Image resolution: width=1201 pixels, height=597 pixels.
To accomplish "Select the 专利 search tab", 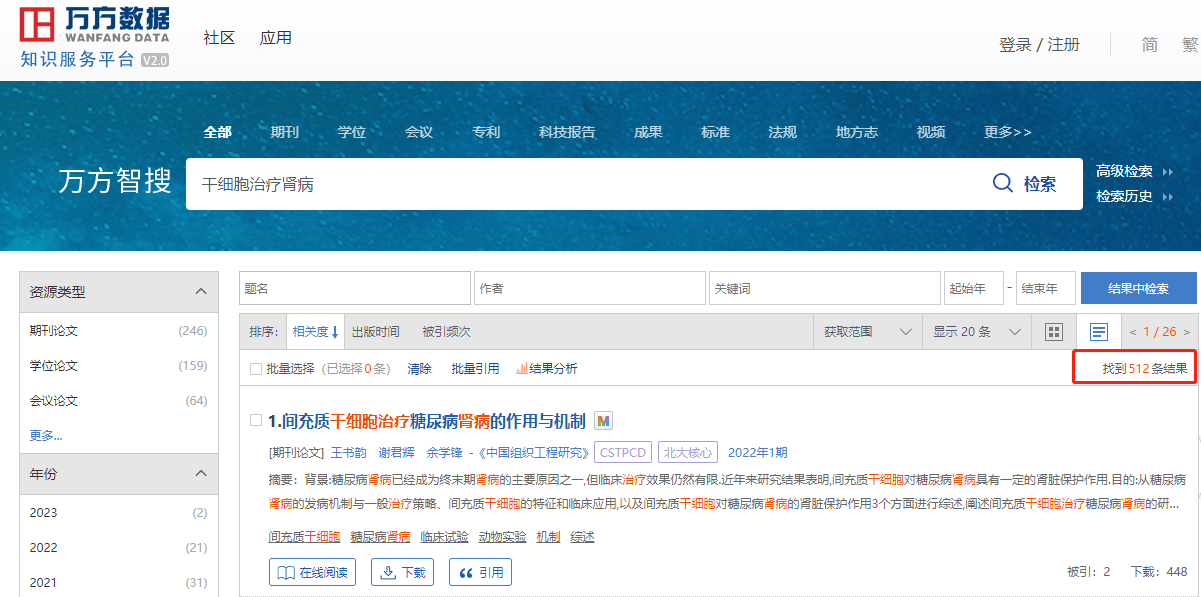I will (x=486, y=132).
